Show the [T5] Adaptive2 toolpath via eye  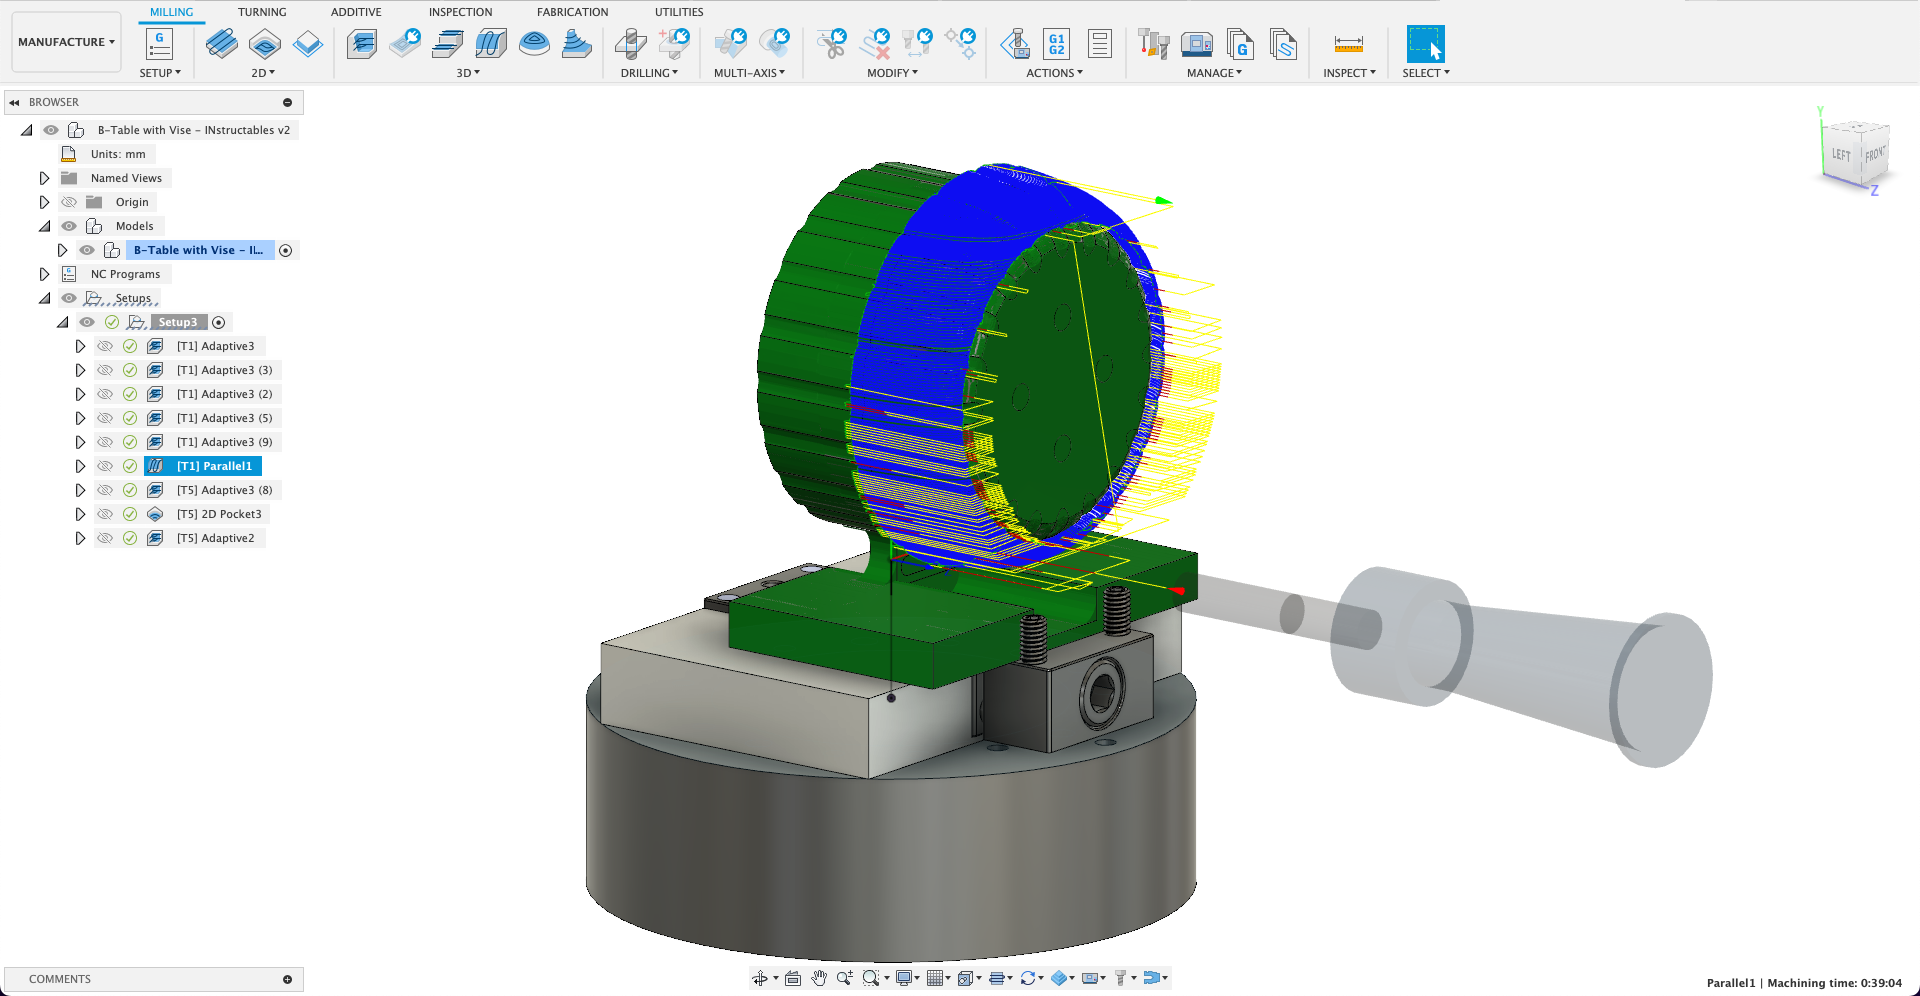pos(105,538)
